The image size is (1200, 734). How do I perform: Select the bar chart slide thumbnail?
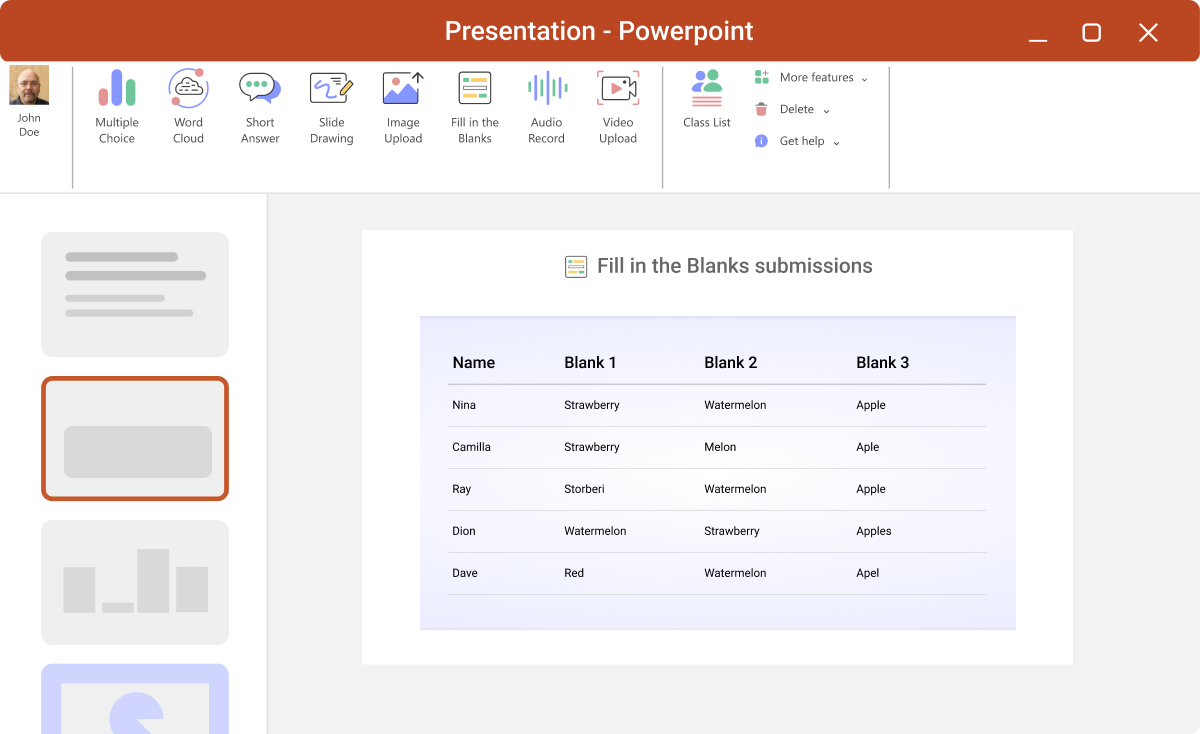135,582
